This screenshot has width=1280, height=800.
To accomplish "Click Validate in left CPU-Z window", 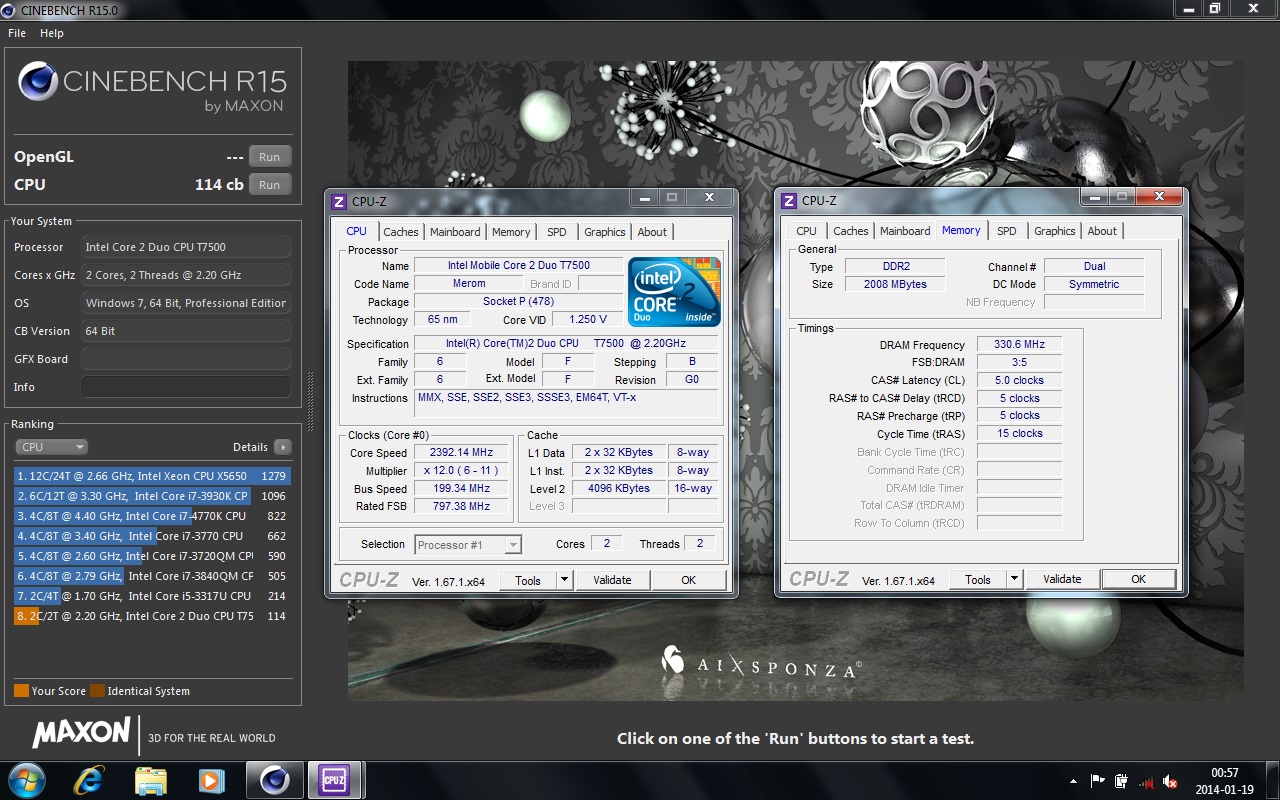I will coord(612,580).
